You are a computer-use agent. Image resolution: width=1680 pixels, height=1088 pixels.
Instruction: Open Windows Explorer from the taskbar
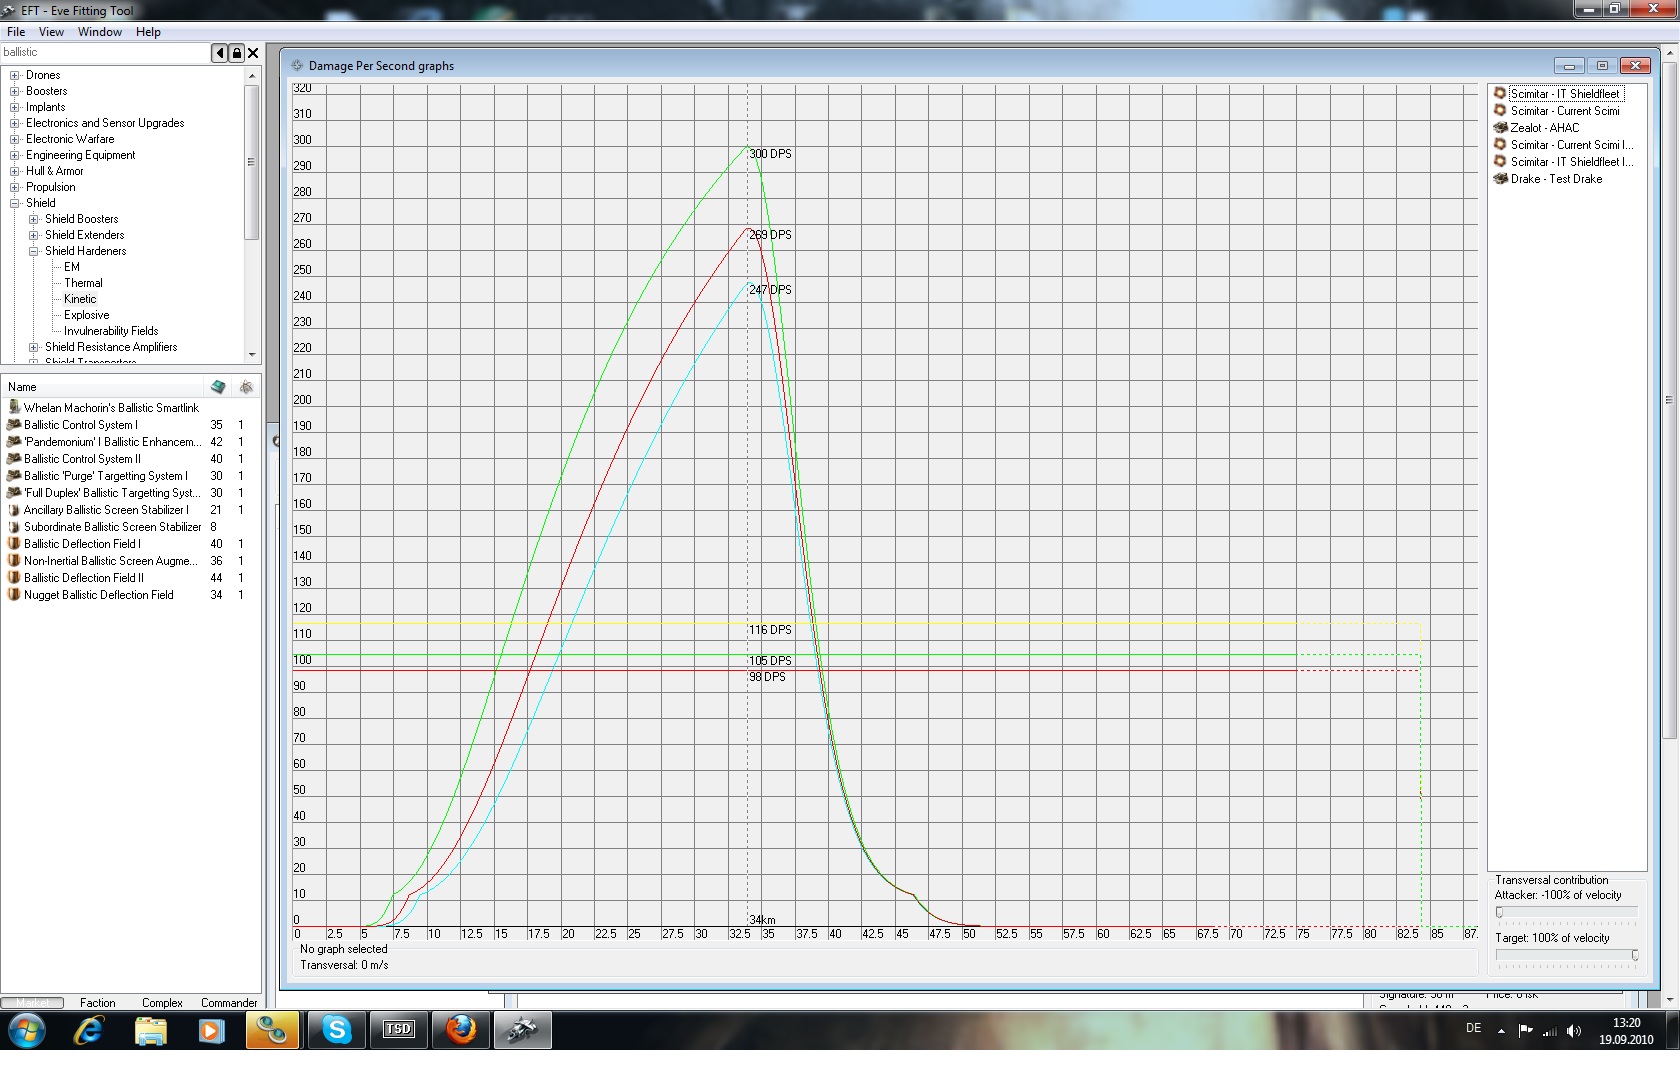point(150,1030)
